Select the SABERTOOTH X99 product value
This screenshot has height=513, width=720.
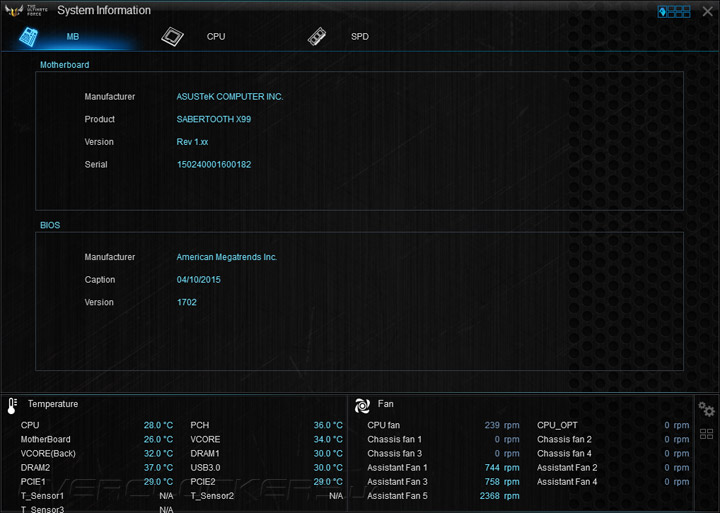(x=214, y=119)
